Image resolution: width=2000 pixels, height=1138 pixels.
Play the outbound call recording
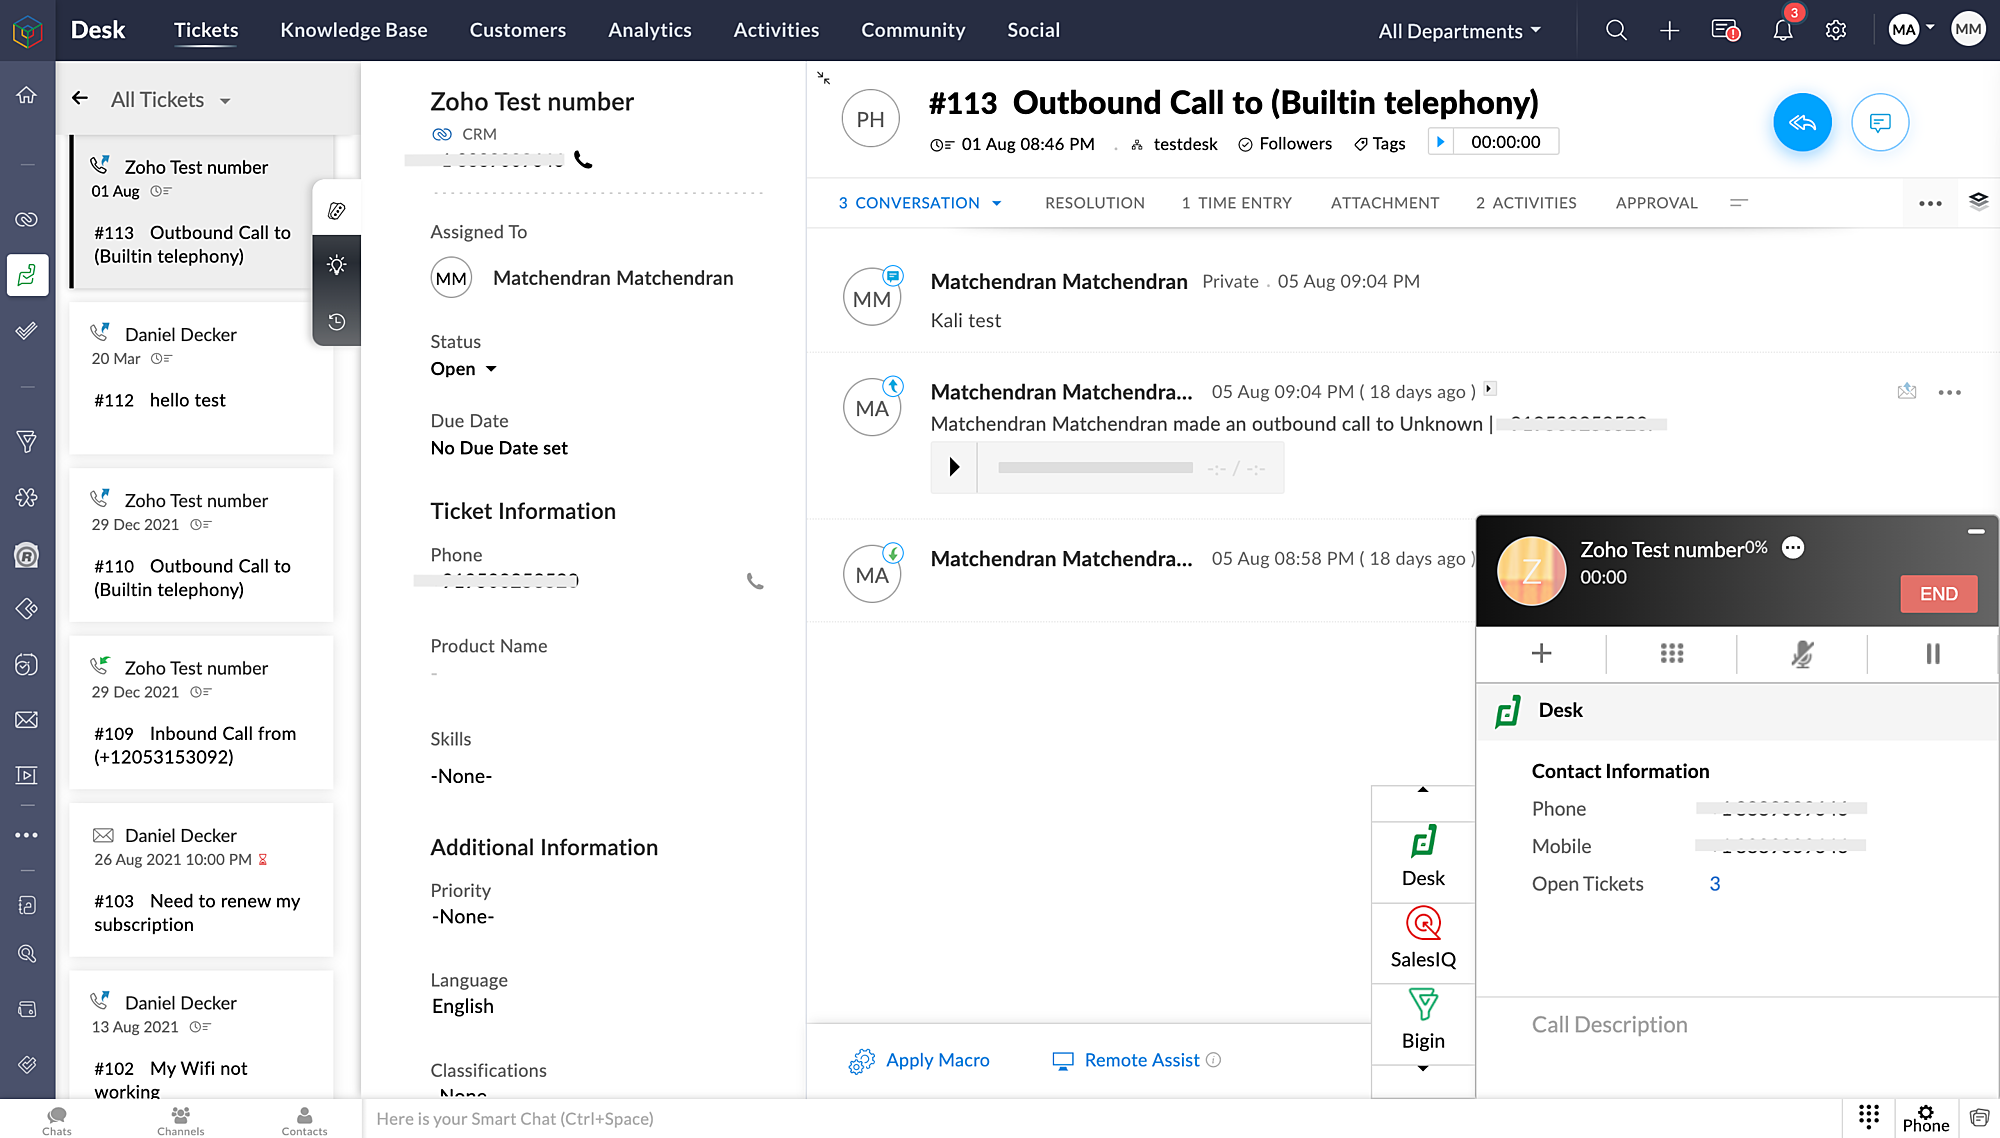(954, 467)
